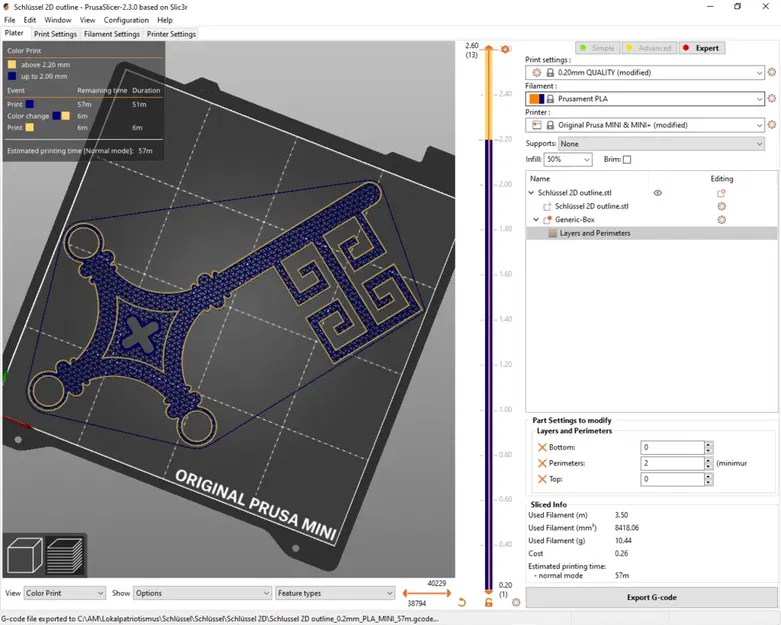Open the Show Options dropdown
781x625 pixels.
point(202,593)
